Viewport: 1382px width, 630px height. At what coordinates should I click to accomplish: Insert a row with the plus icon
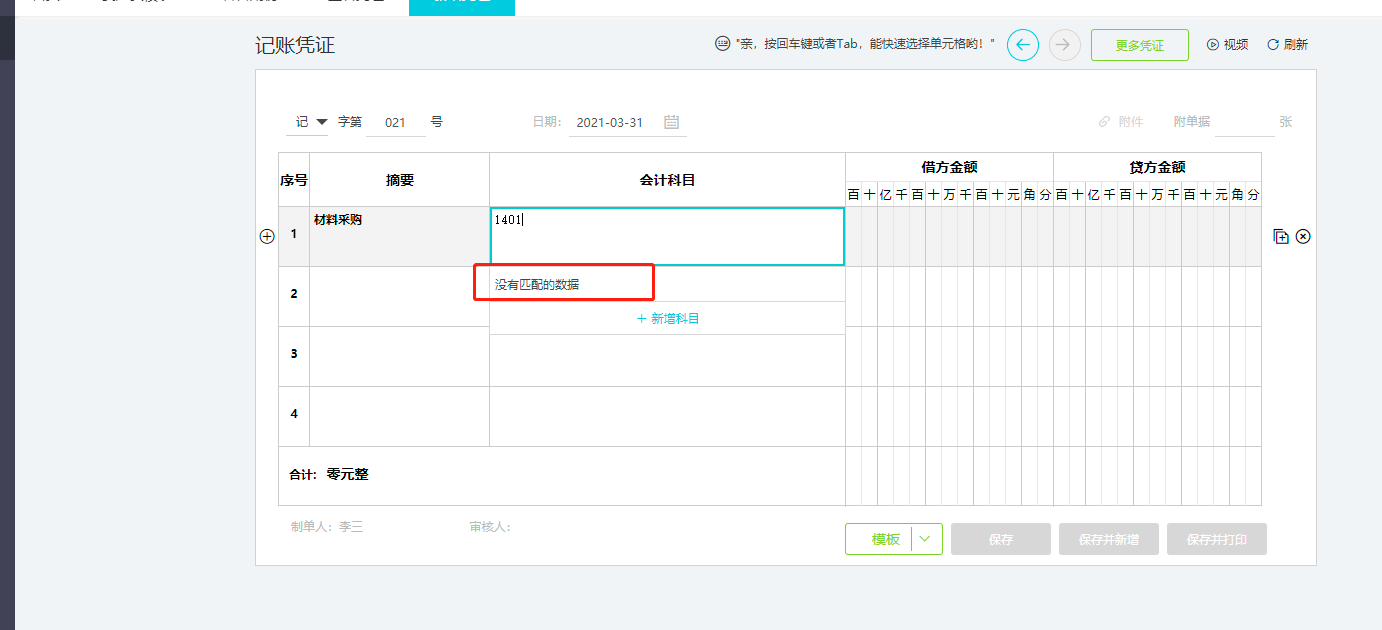point(267,236)
